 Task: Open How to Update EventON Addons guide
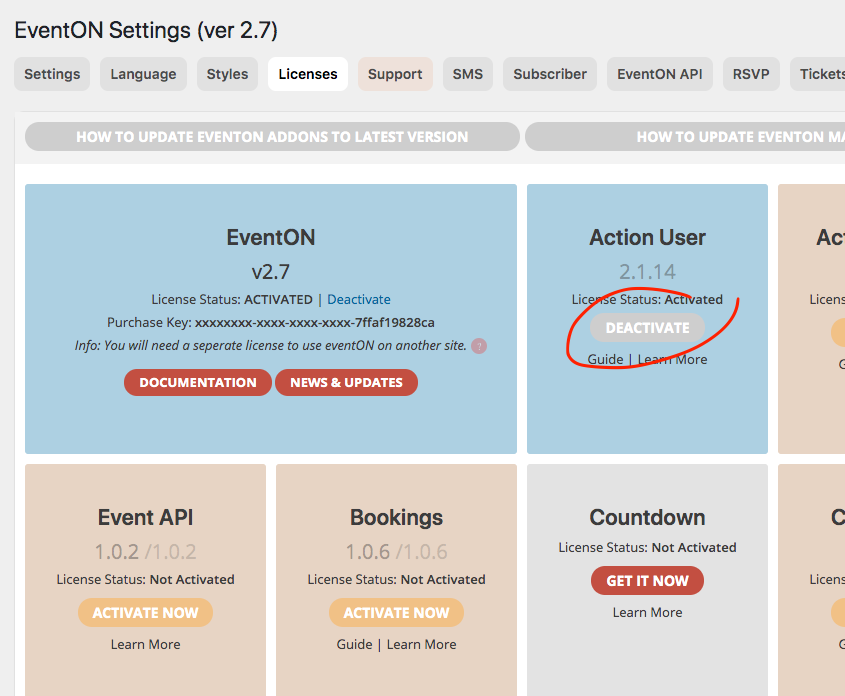tap(272, 137)
